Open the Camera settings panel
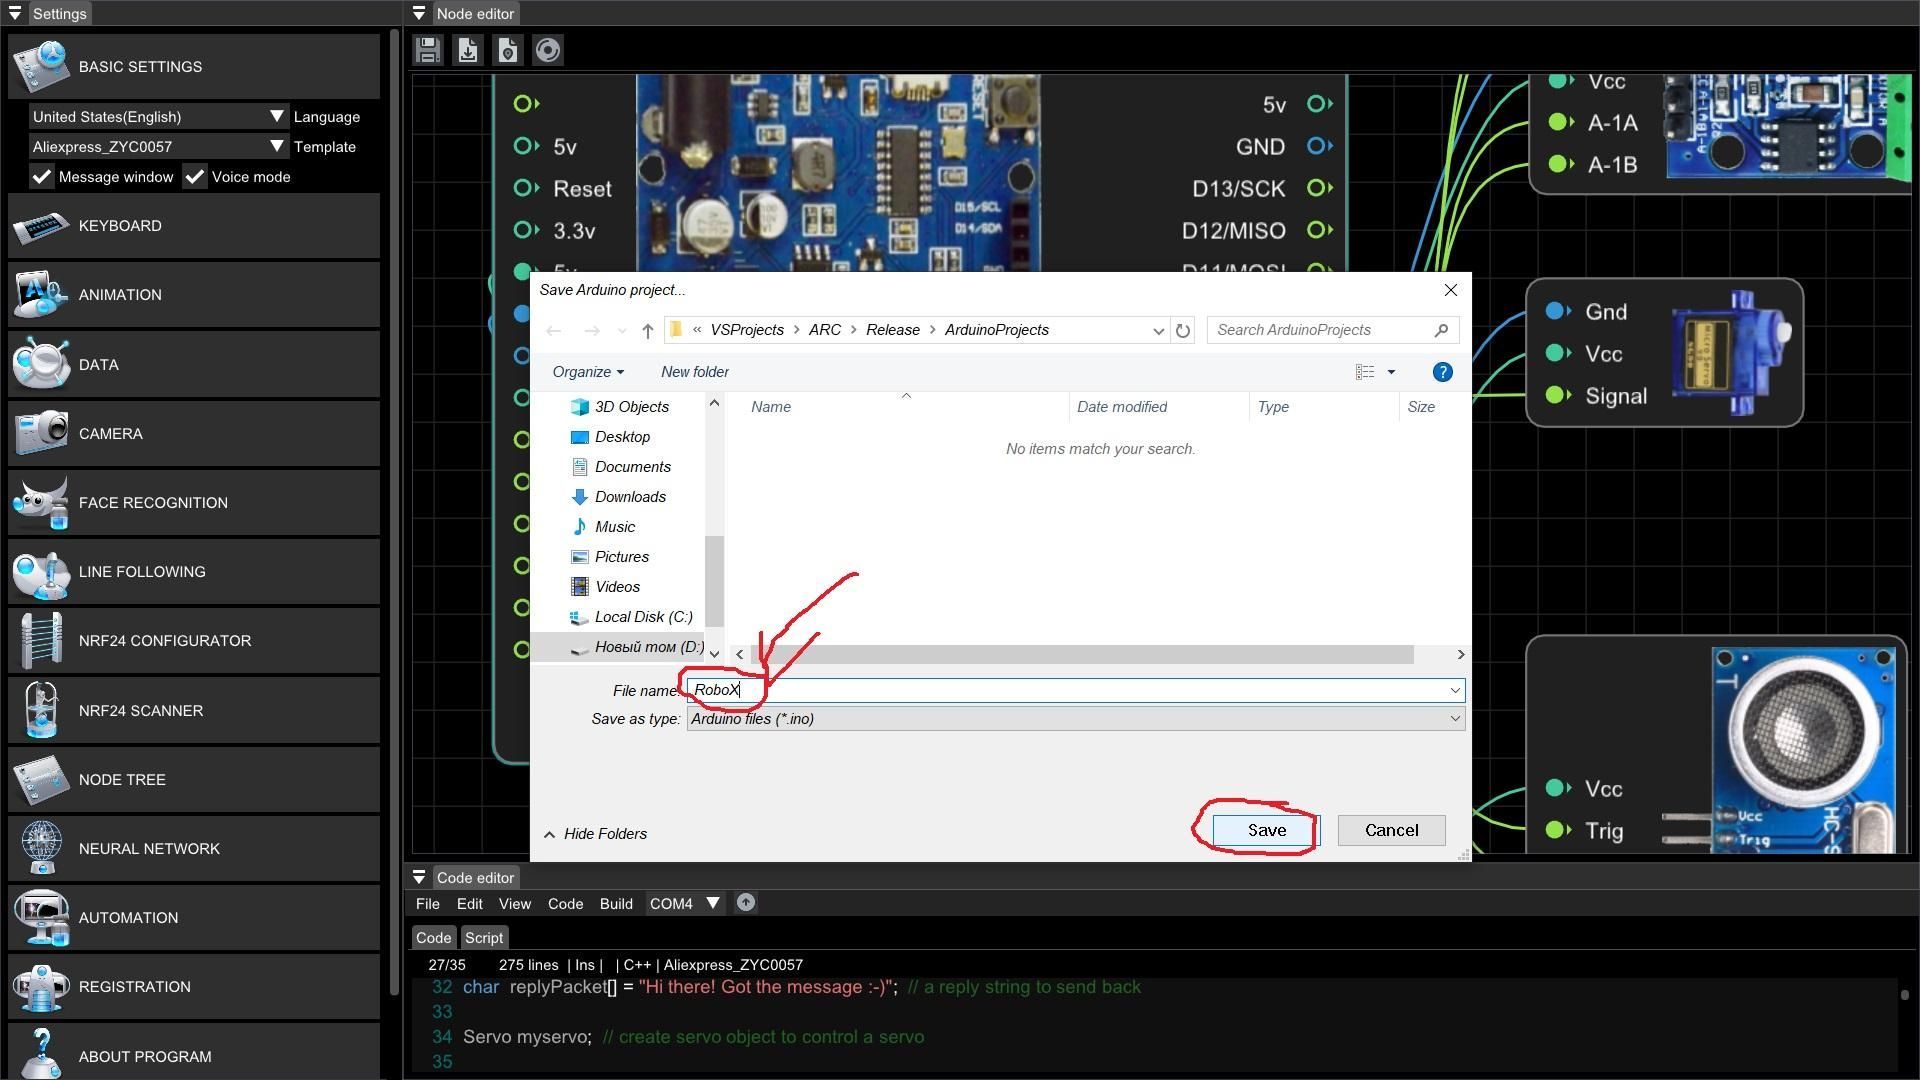The height and width of the screenshot is (1080, 1920). [x=110, y=433]
